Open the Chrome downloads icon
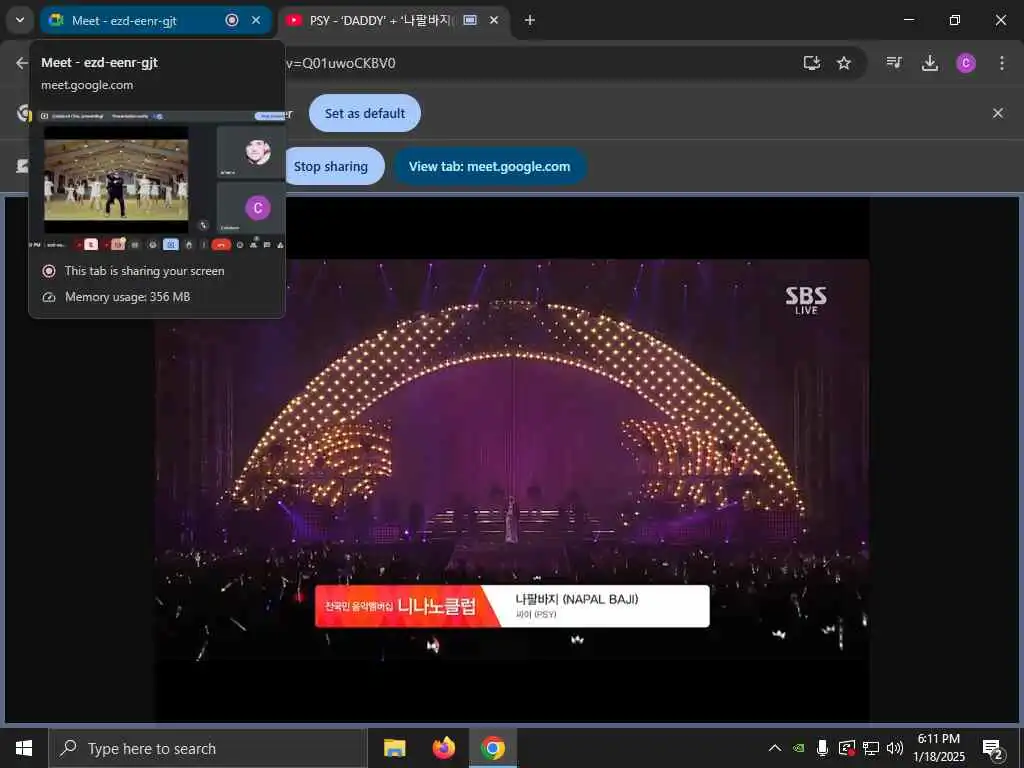Image resolution: width=1024 pixels, height=768 pixels. click(929, 63)
